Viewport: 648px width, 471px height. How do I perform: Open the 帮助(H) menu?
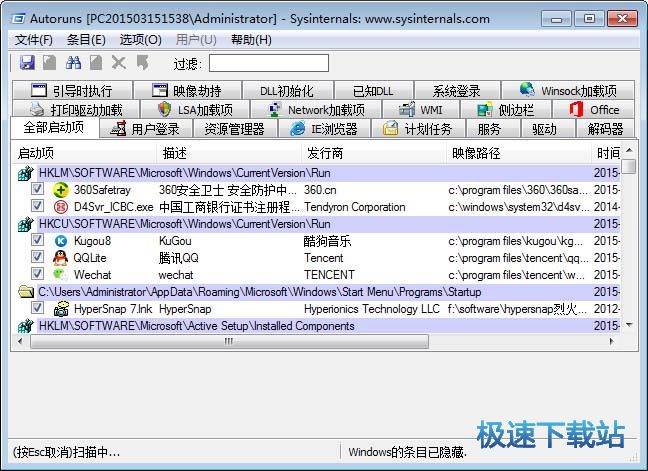pos(250,40)
